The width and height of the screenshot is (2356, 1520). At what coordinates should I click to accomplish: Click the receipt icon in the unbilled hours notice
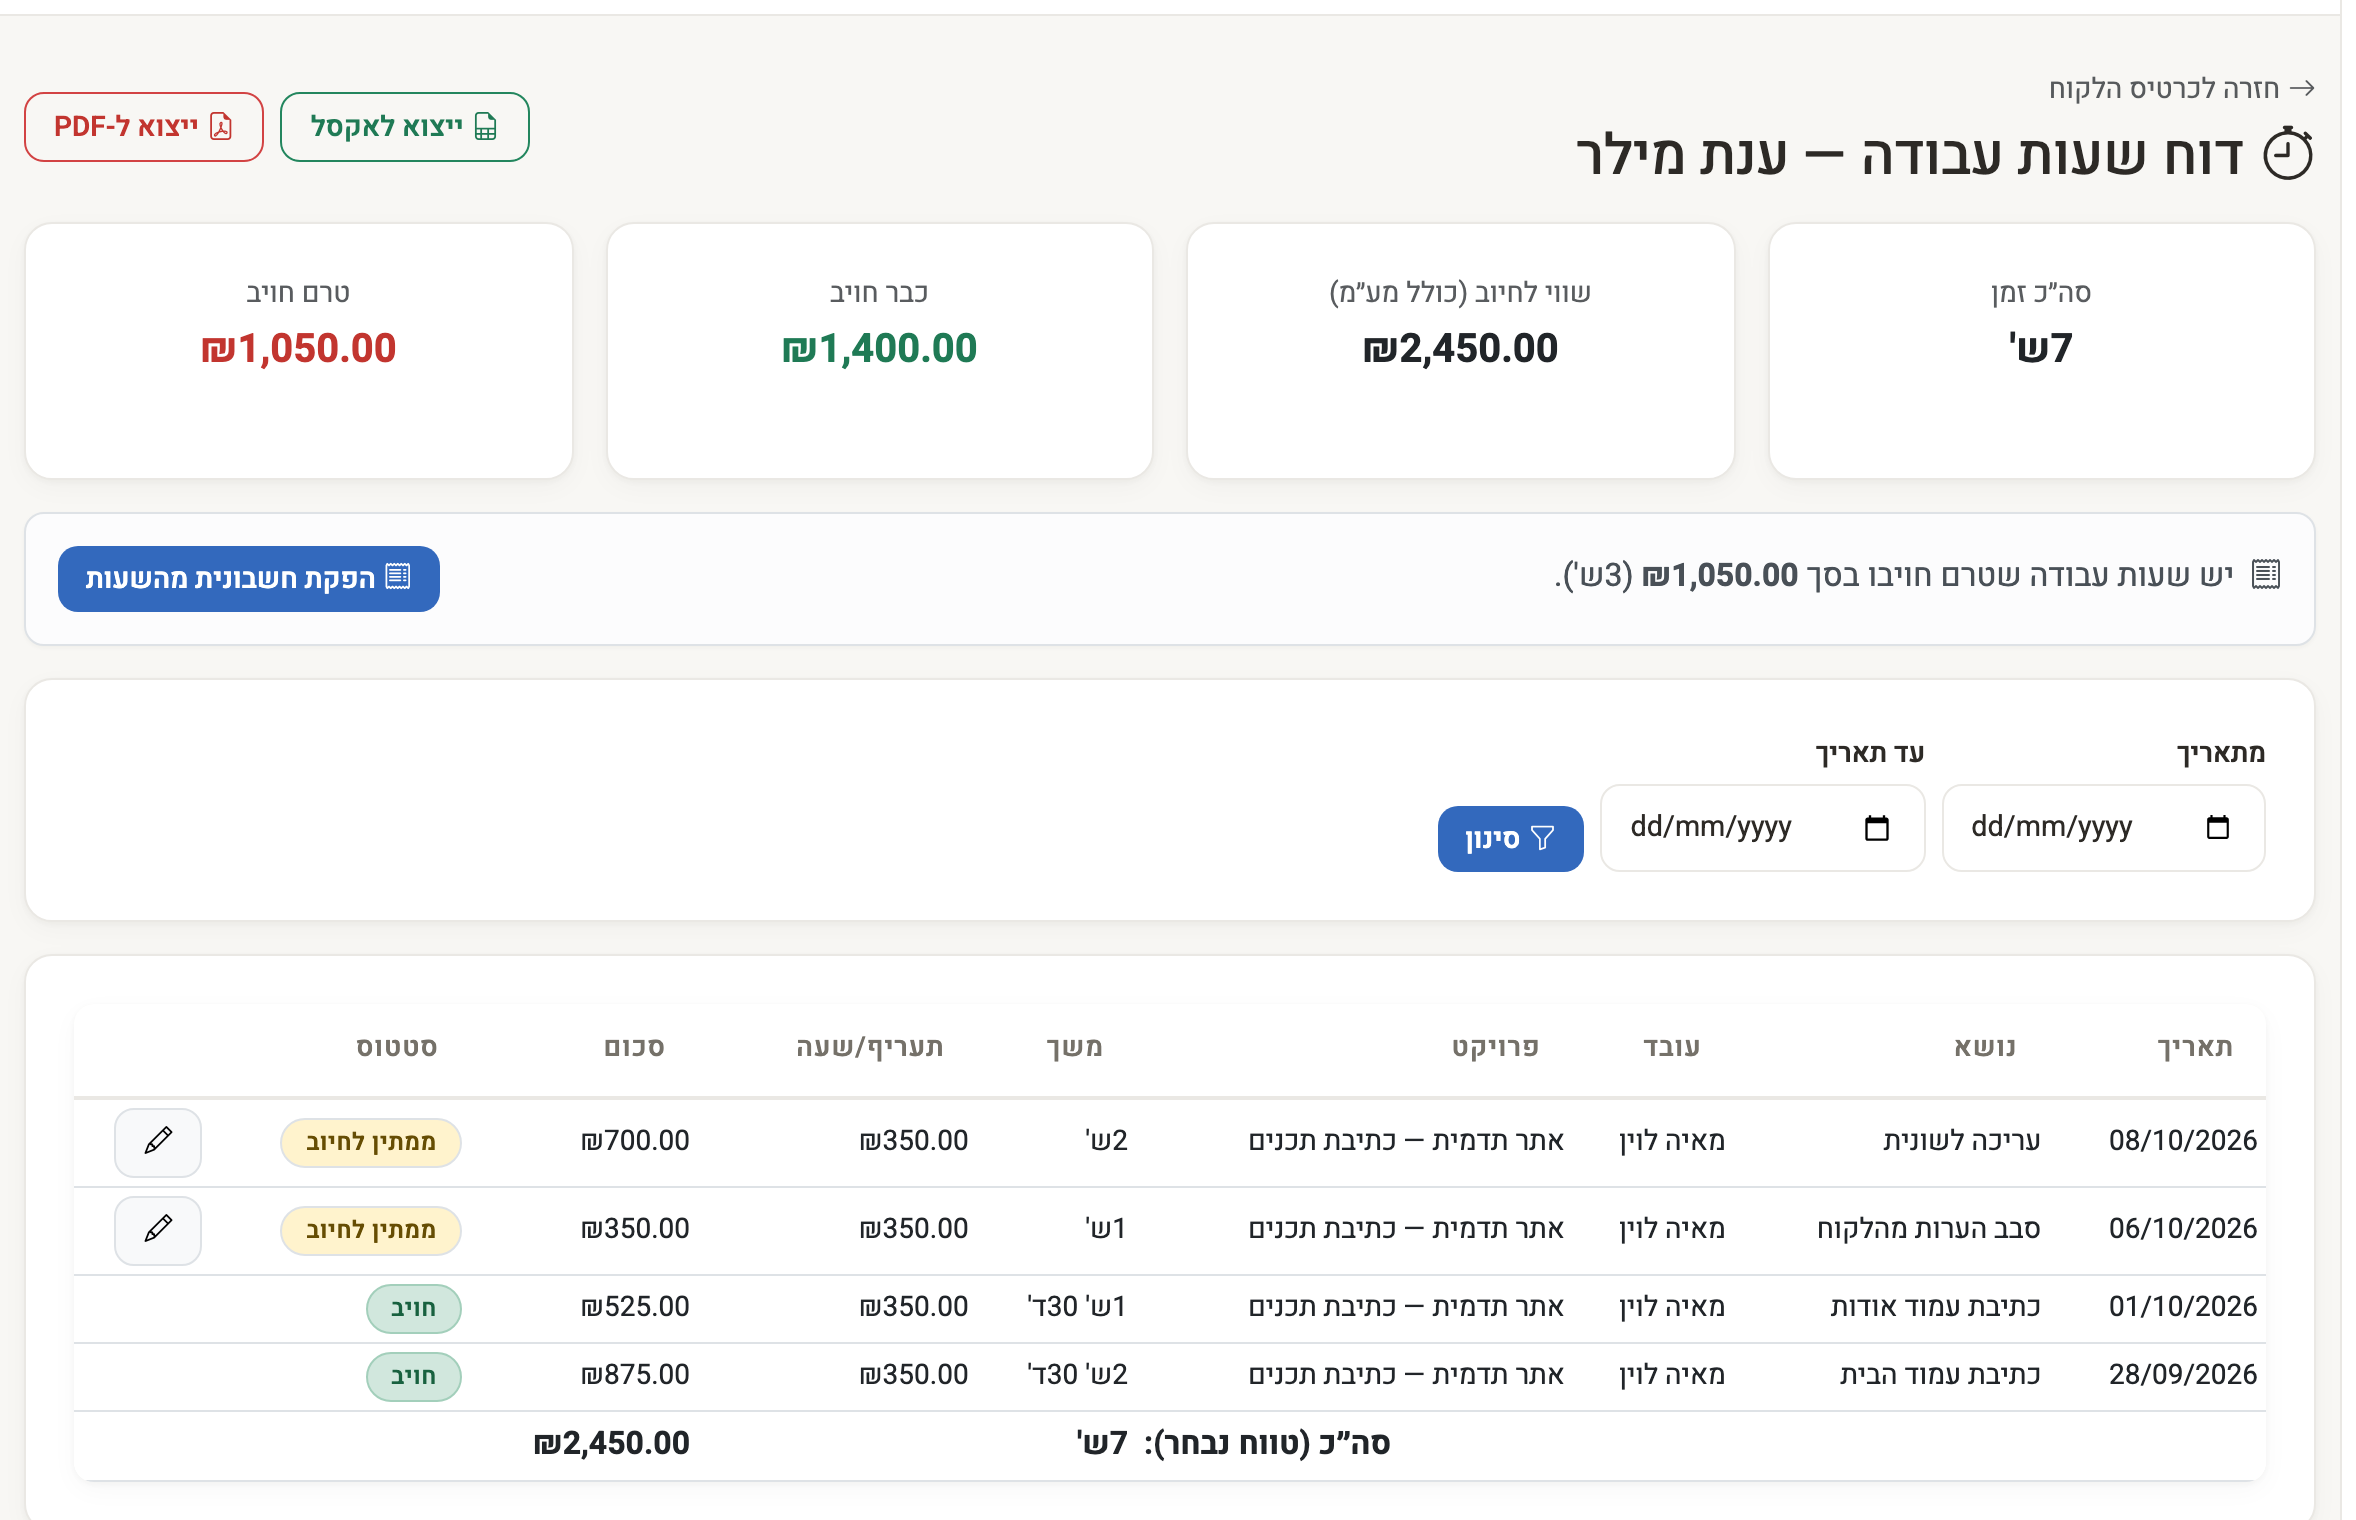click(2266, 575)
